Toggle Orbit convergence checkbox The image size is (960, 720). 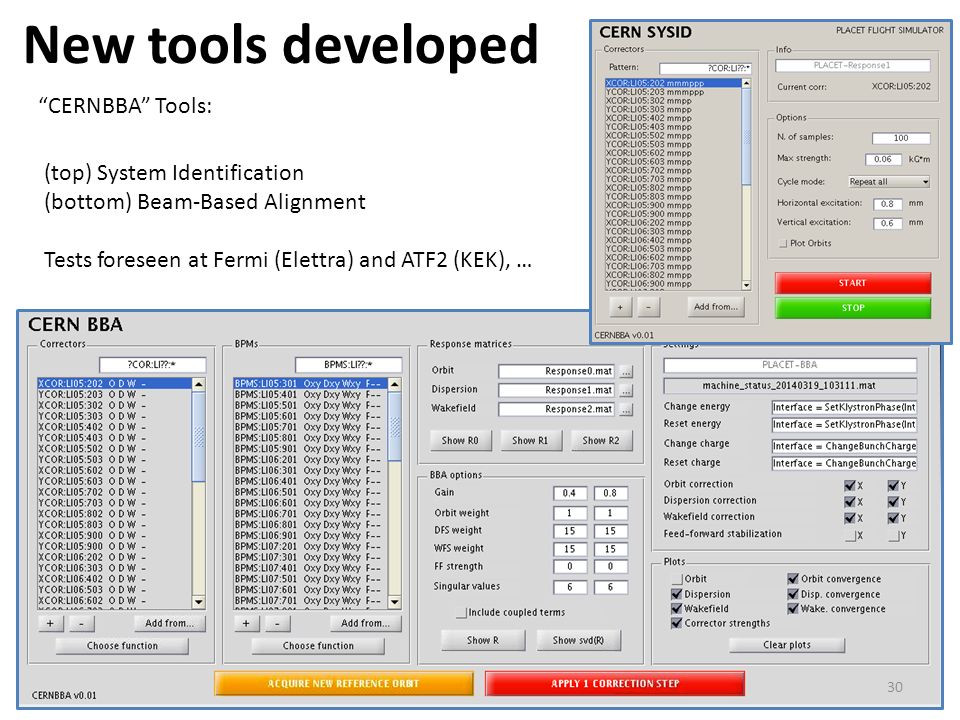pyautogui.click(x=793, y=579)
